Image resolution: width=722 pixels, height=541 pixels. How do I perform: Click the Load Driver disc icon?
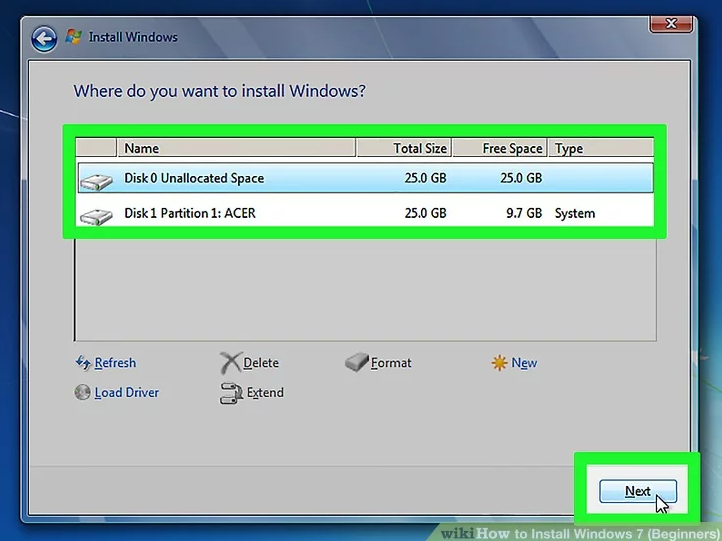82,392
